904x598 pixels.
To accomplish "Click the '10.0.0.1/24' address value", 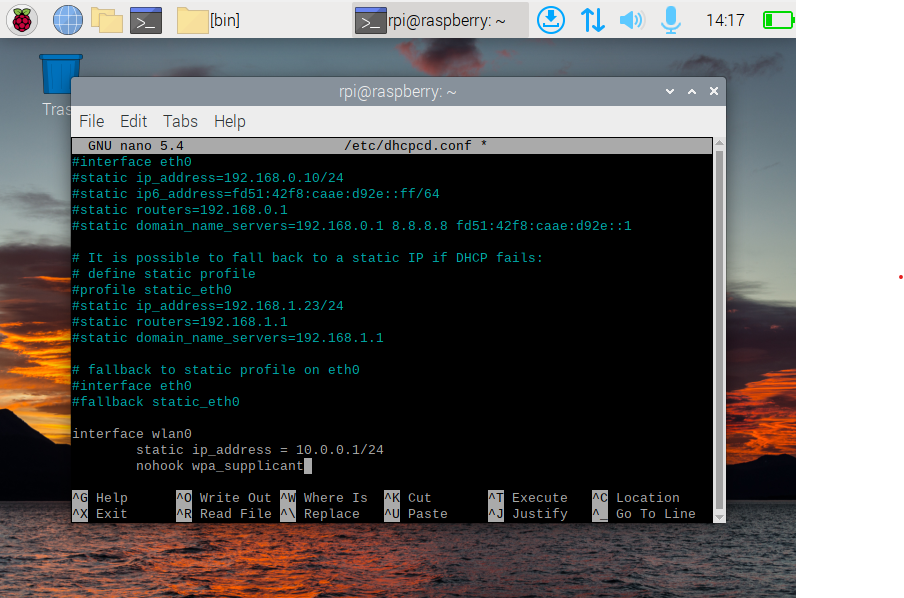I will point(340,450).
